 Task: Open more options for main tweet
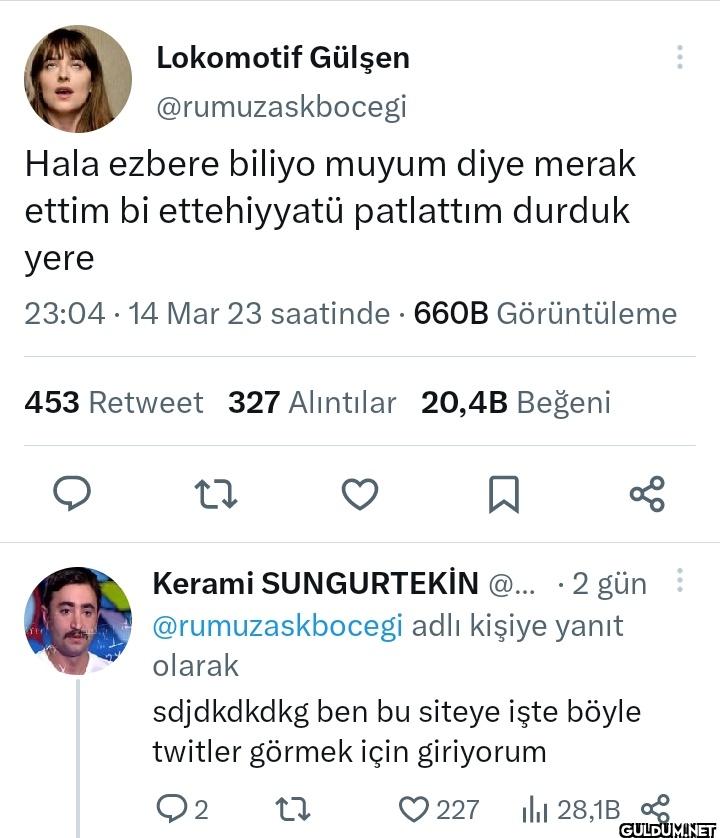pyautogui.click(x=680, y=57)
